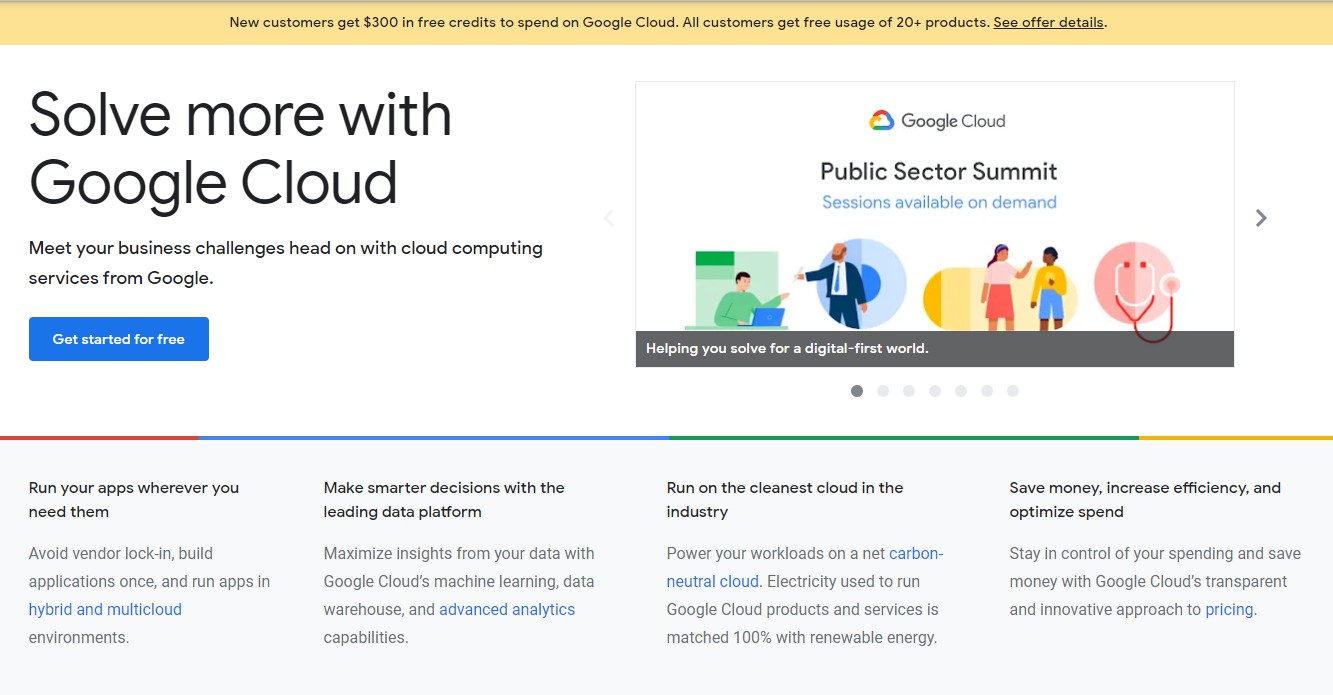Click 'Sessions available on demand' text
Screen dimensions: 1333x695
(939, 202)
